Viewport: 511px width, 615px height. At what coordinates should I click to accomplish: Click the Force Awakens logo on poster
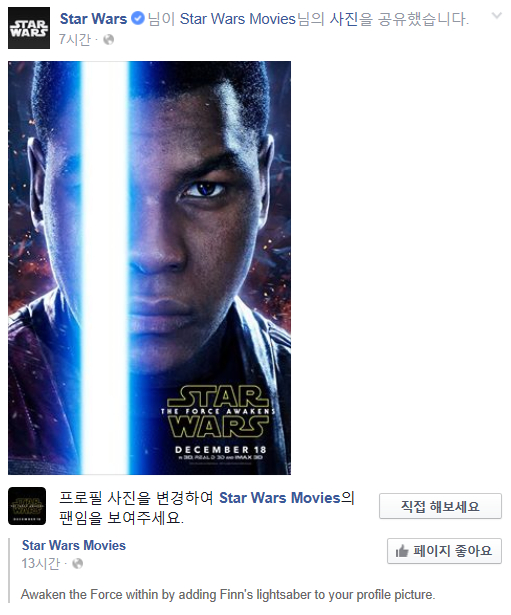(218, 411)
